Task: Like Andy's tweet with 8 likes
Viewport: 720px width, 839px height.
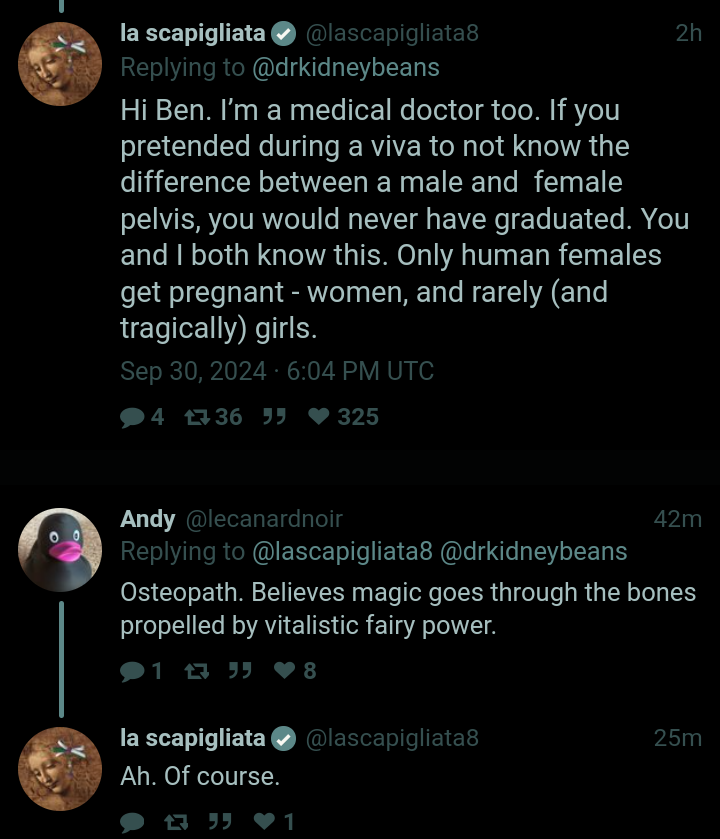Action: pos(285,671)
